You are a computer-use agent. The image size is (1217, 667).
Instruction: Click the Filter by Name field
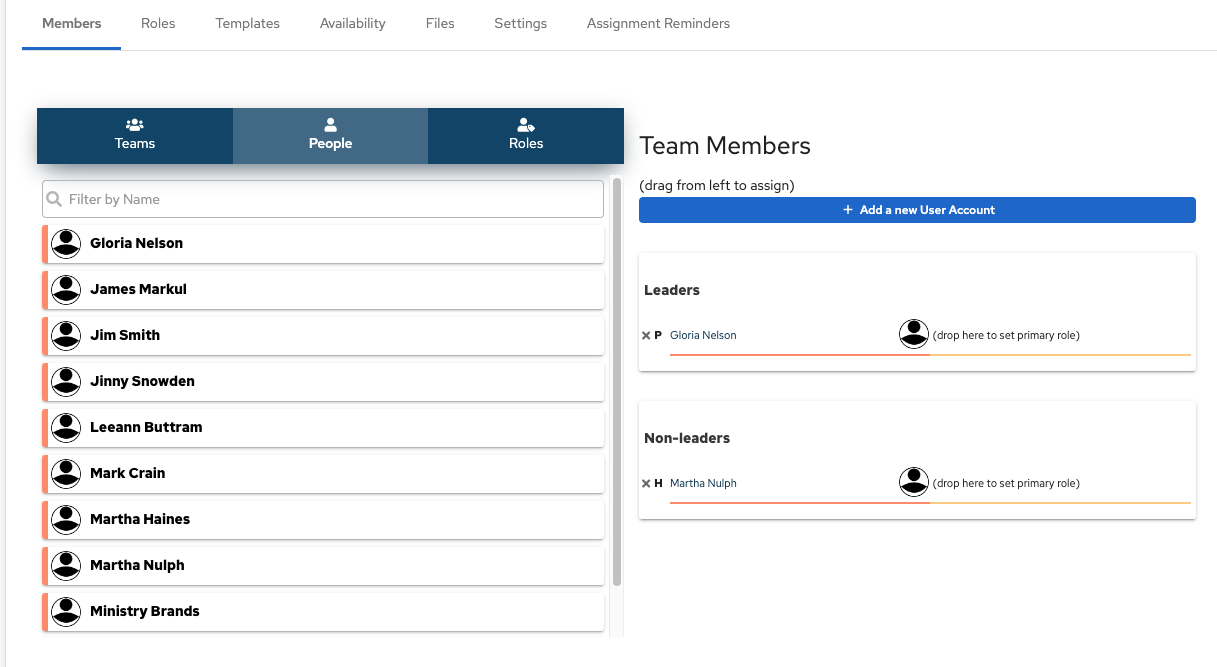point(330,199)
